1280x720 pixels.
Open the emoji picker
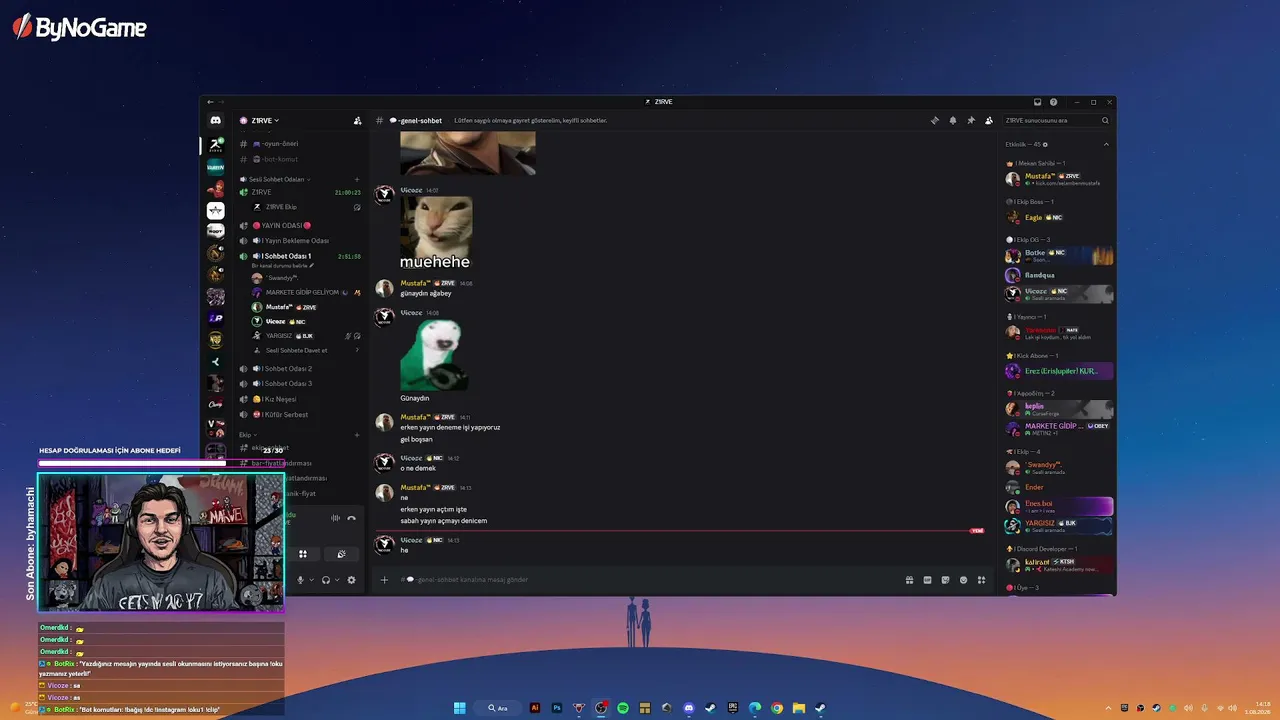point(963,580)
